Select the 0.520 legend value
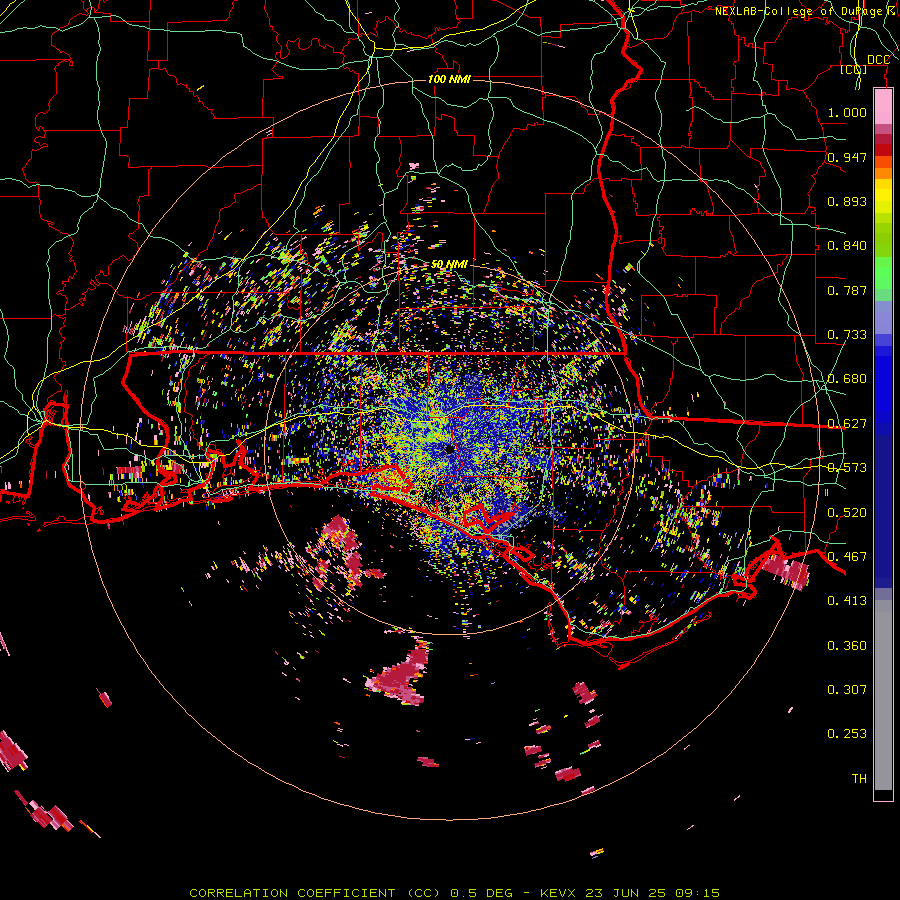900x900 pixels. click(847, 513)
